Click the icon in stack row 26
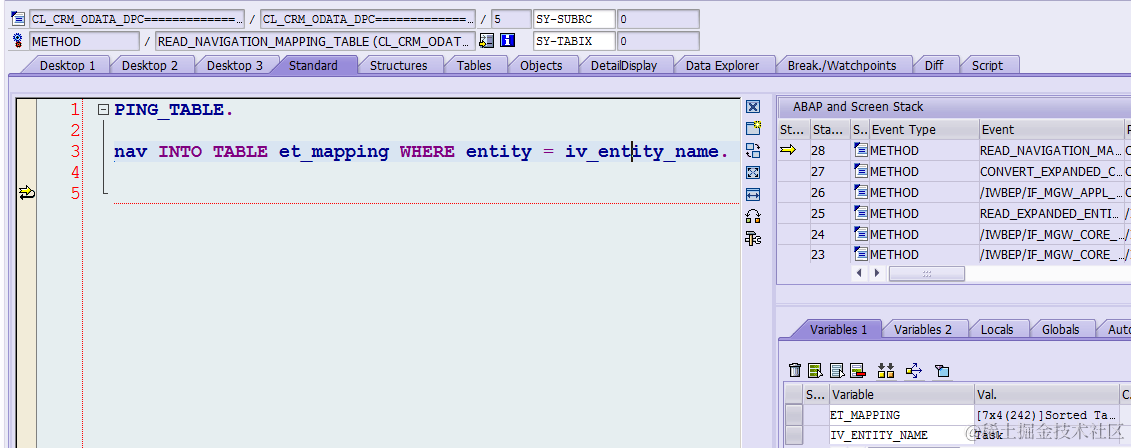 [860, 192]
